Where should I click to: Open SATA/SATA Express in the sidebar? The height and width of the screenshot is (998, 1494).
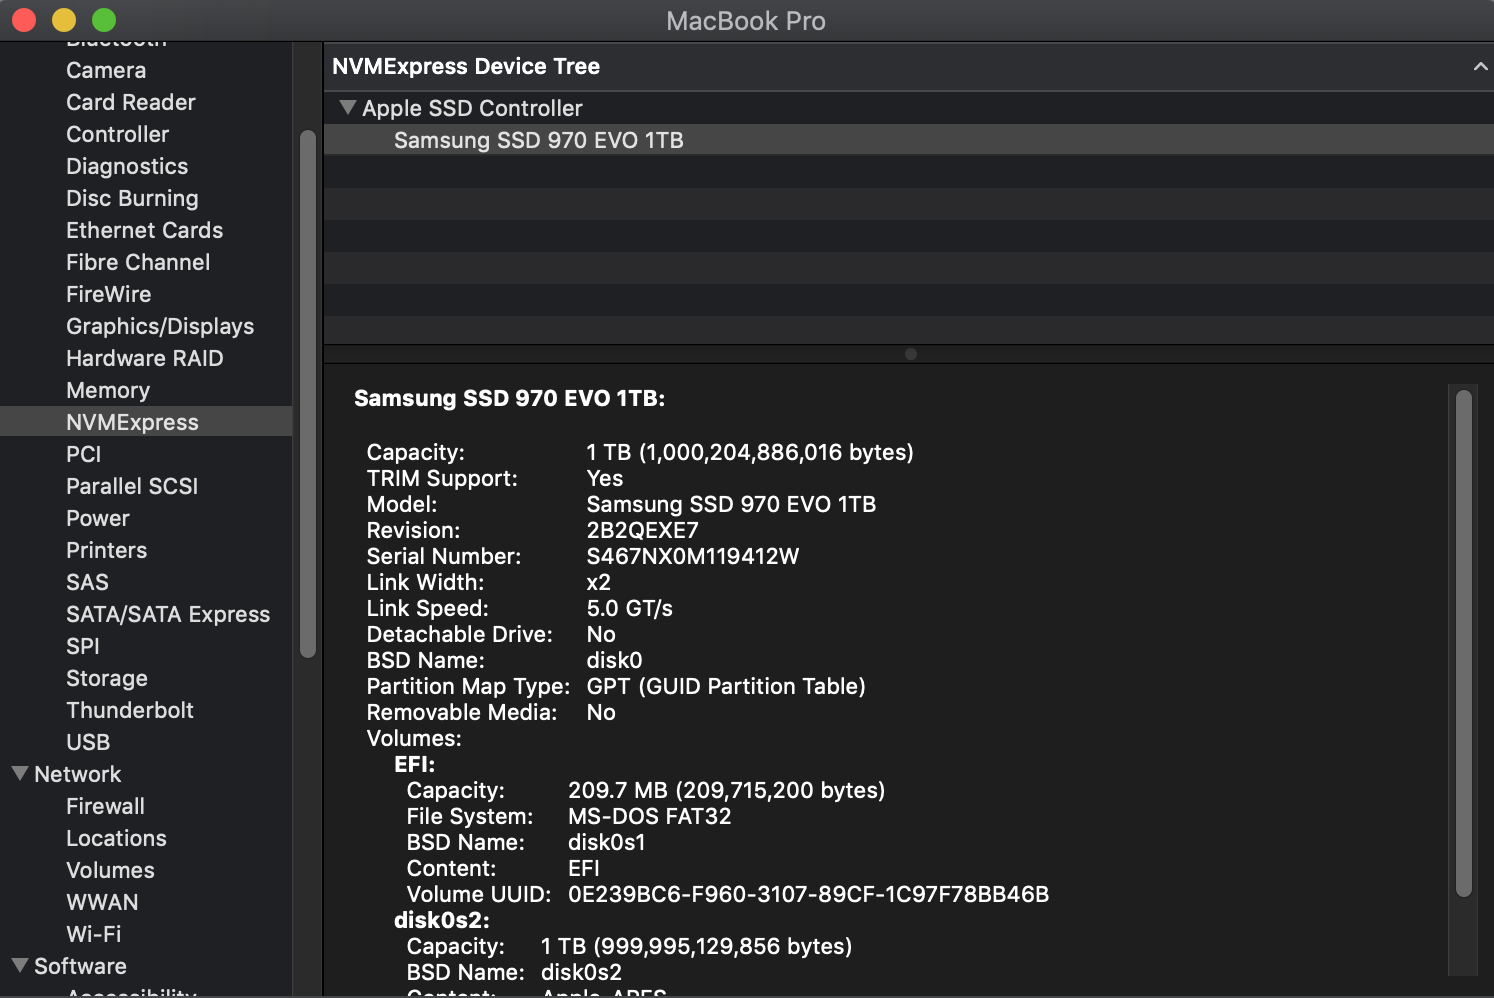(x=168, y=614)
